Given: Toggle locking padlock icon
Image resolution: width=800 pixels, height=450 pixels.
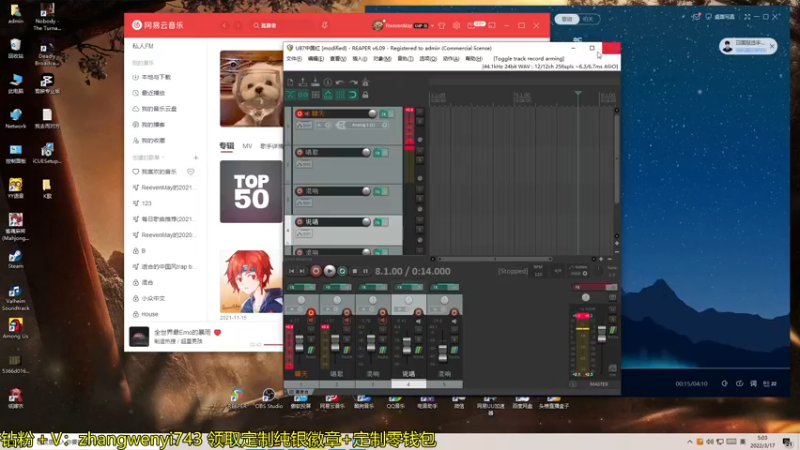Looking at the screenshot, I should pos(365,95).
